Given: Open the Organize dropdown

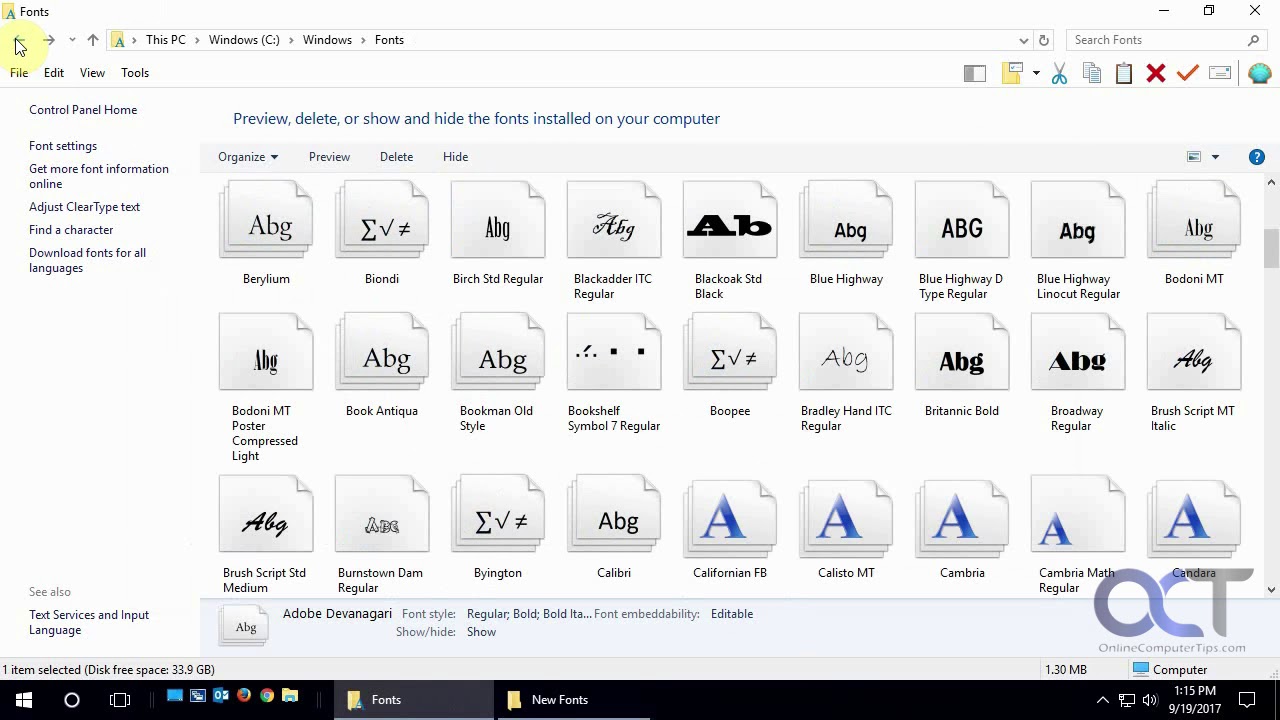Looking at the screenshot, I should tap(248, 157).
